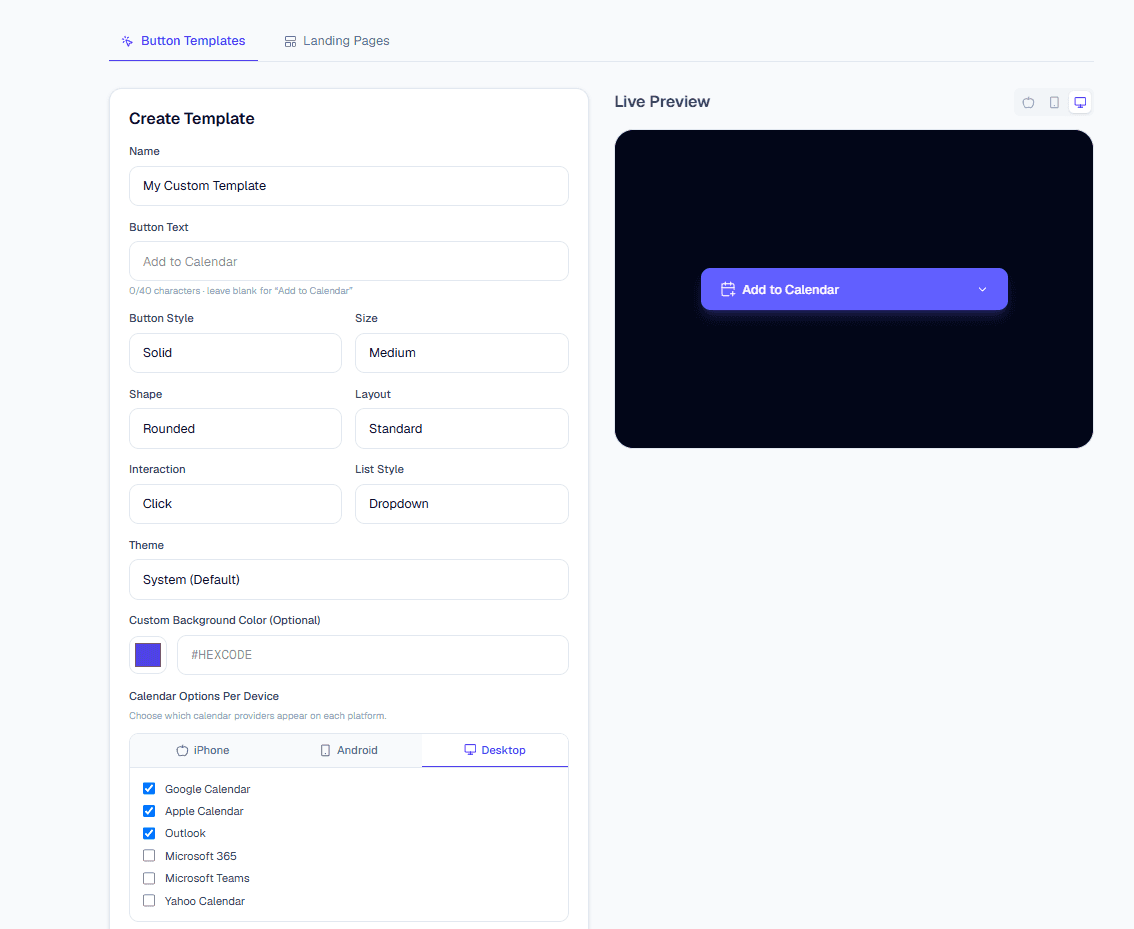The height and width of the screenshot is (929, 1134).
Task: Open the Theme dropdown showing System (Default)
Action: (x=349, y=580)
